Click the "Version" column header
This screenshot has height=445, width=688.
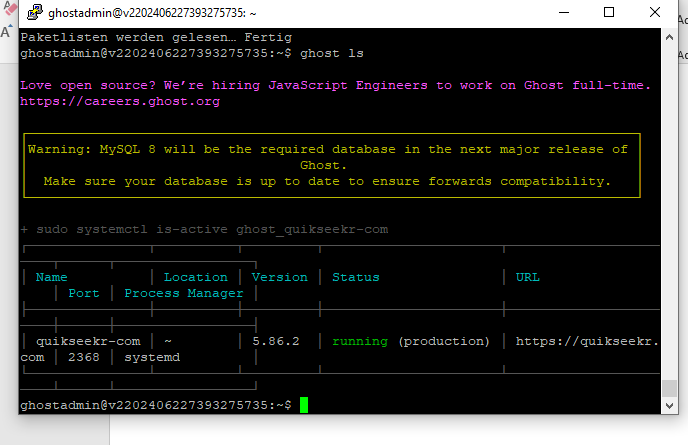coord(280,277)
